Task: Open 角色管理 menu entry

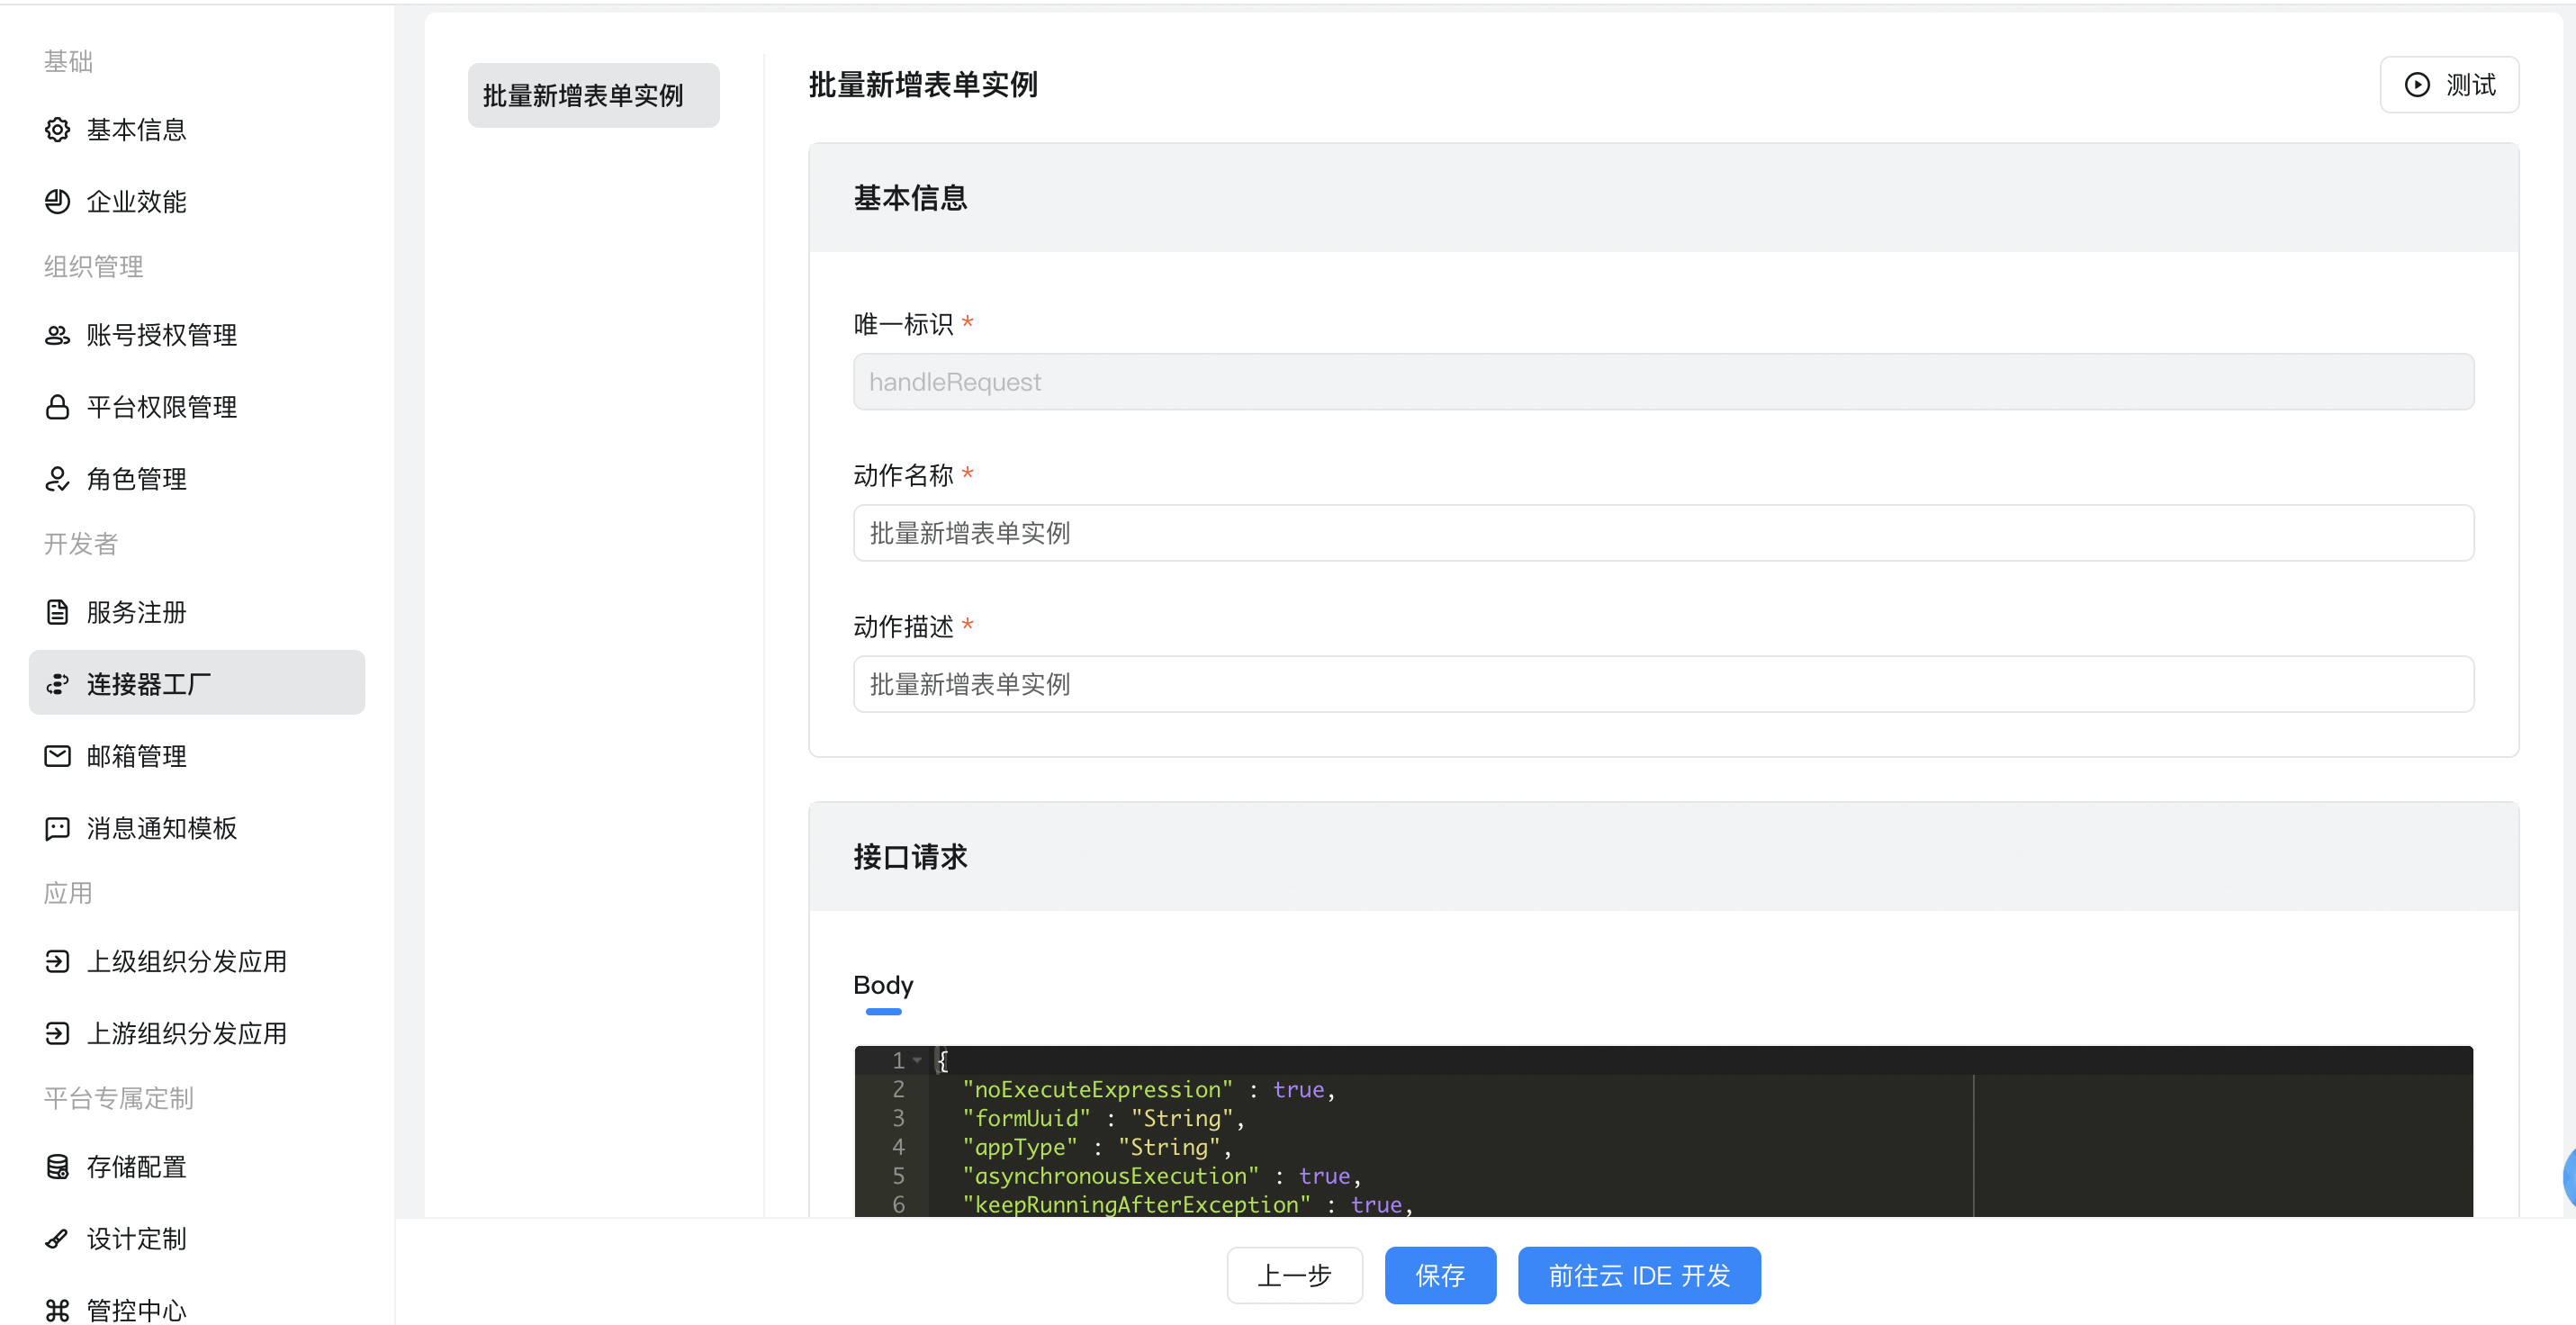Action: [197, 479]
